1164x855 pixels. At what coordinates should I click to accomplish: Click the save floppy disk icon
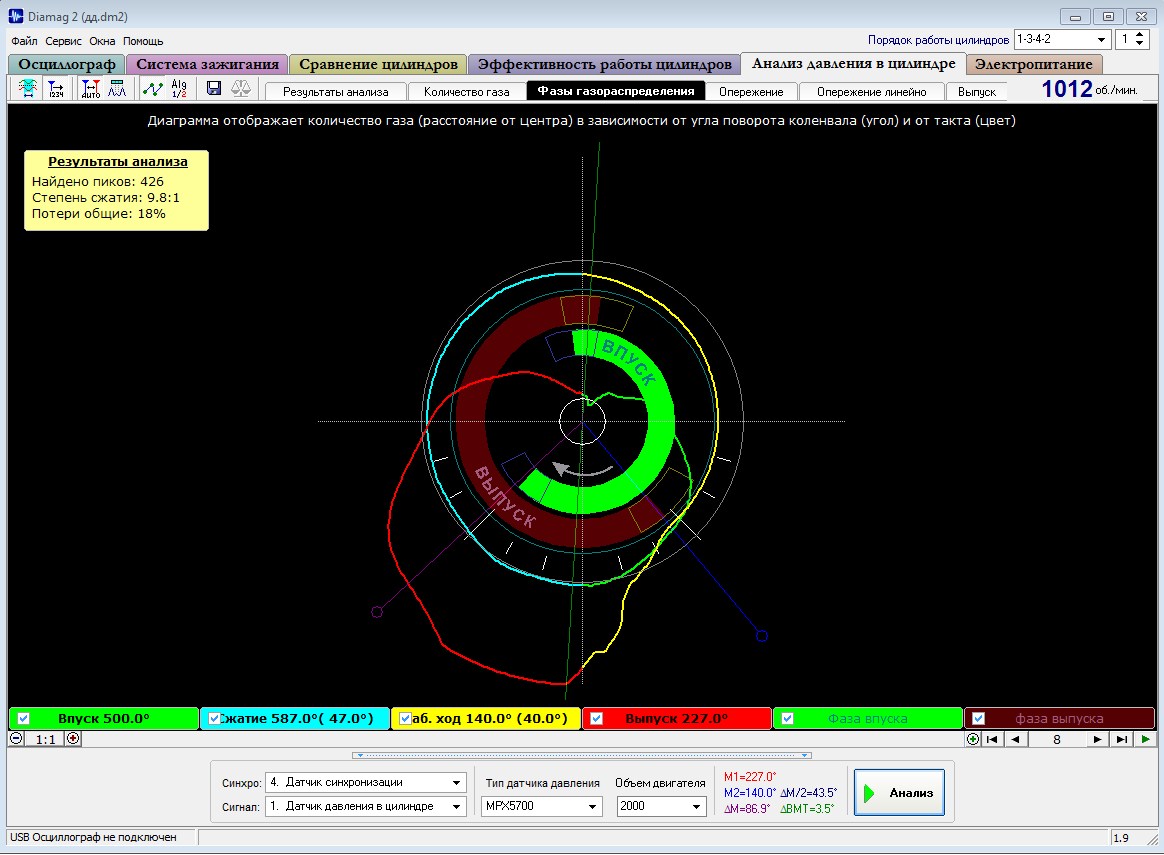click(x=214, y=89)
